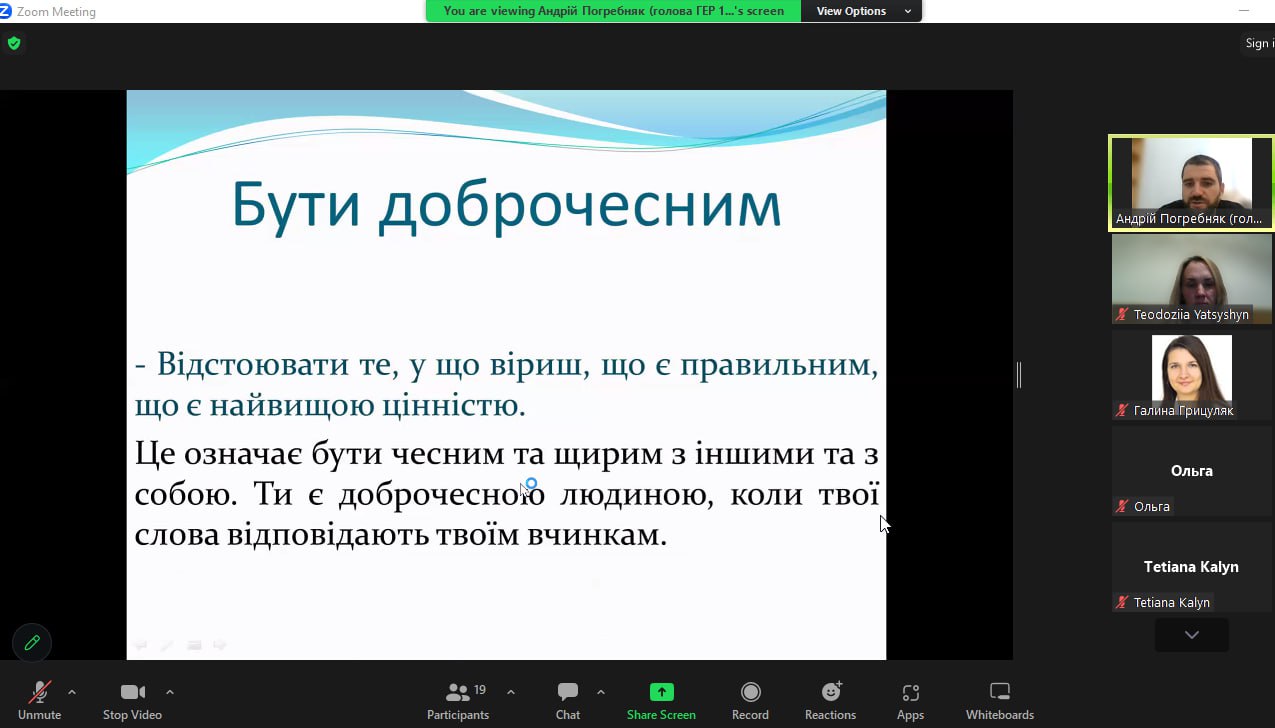
Task: Open the Chat panel
Action: coord(568,700)
